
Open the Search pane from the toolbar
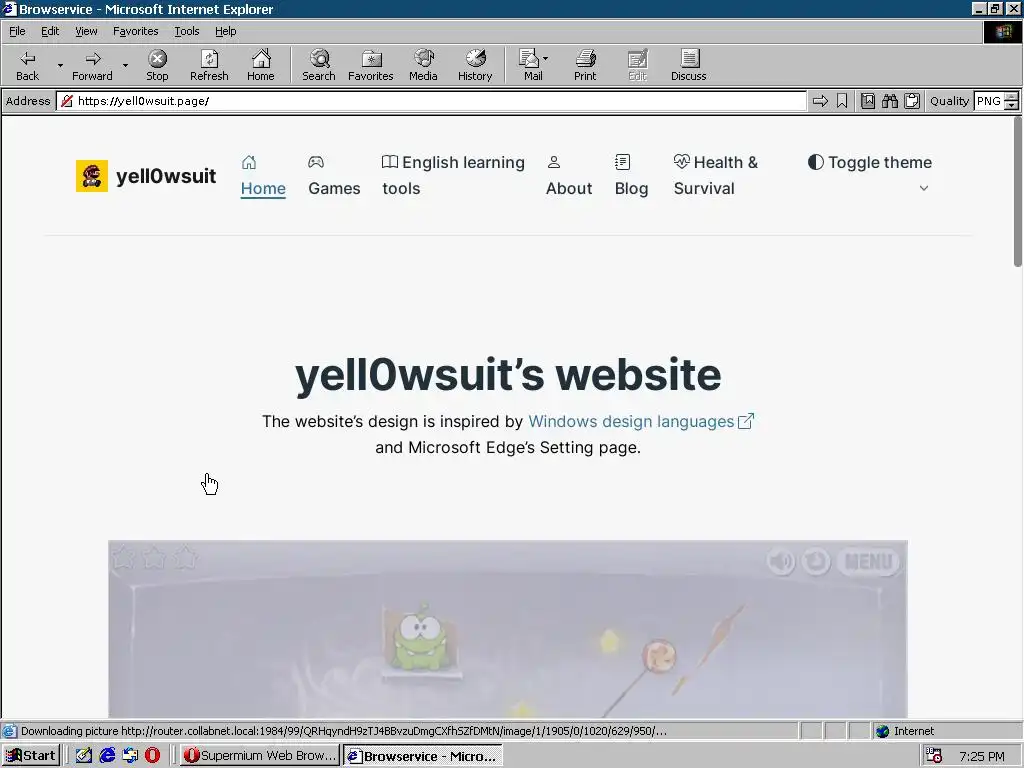319,65
